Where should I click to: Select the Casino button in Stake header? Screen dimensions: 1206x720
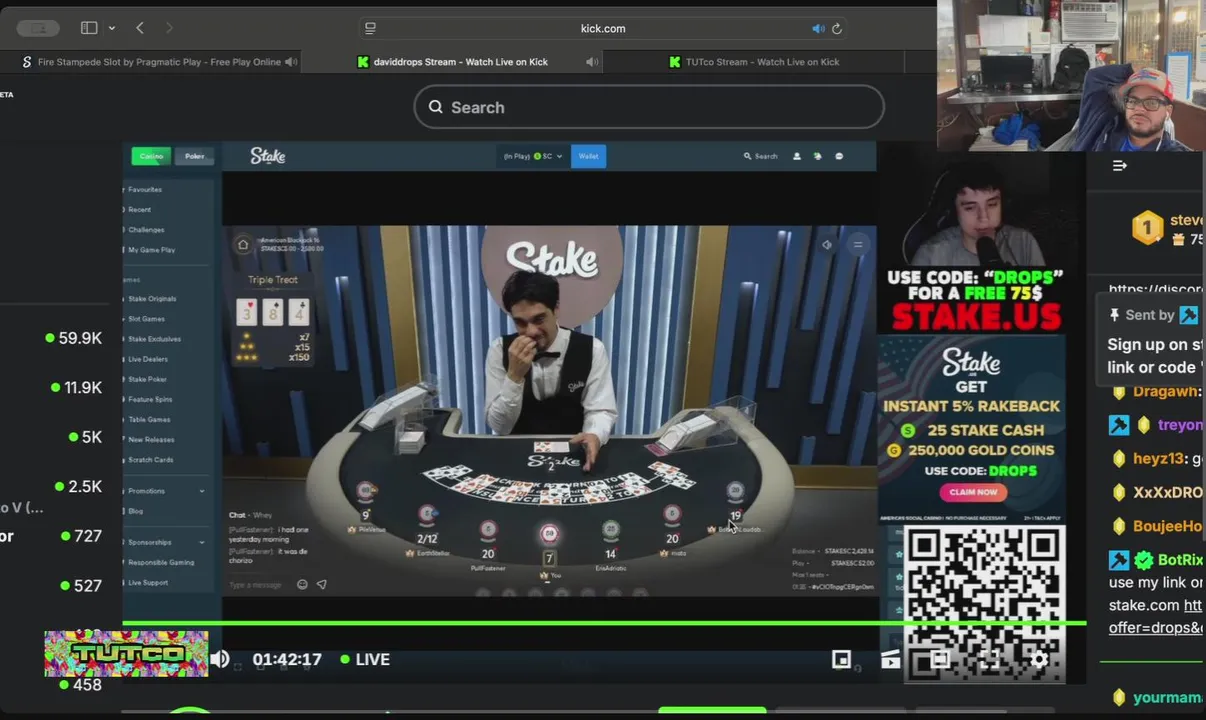[151, 156]
